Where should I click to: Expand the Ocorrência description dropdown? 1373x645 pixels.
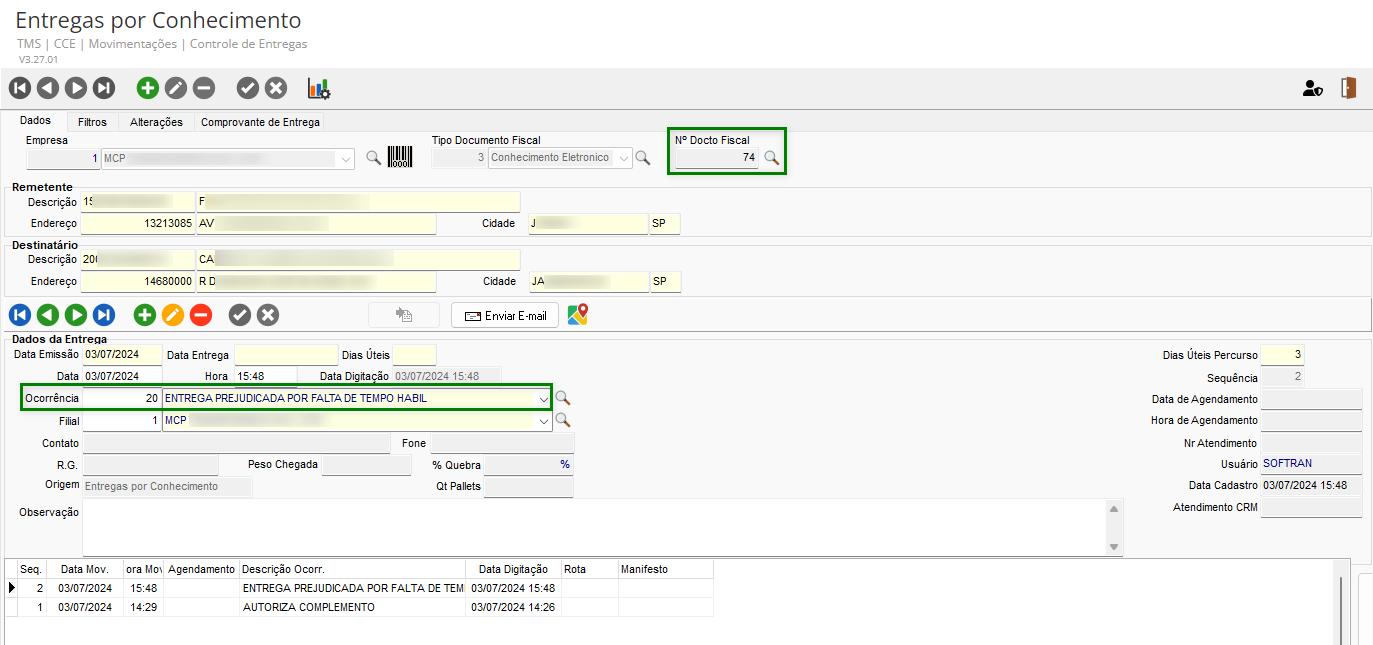tap(543, 398)
